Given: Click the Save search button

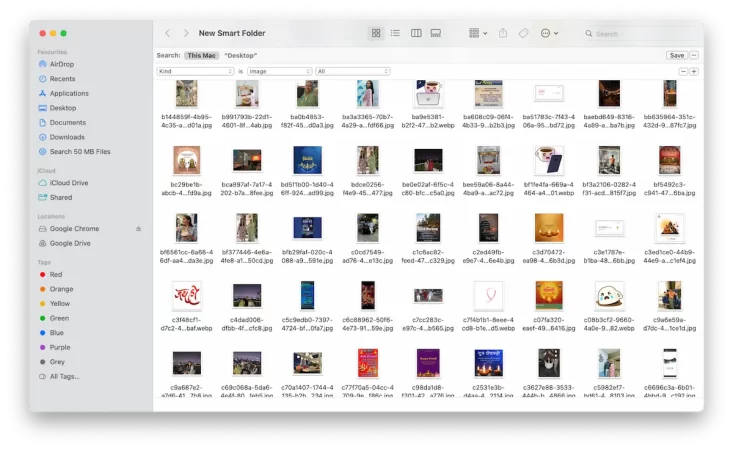Looking at the screenshot, I should click(x=677, y=55).
